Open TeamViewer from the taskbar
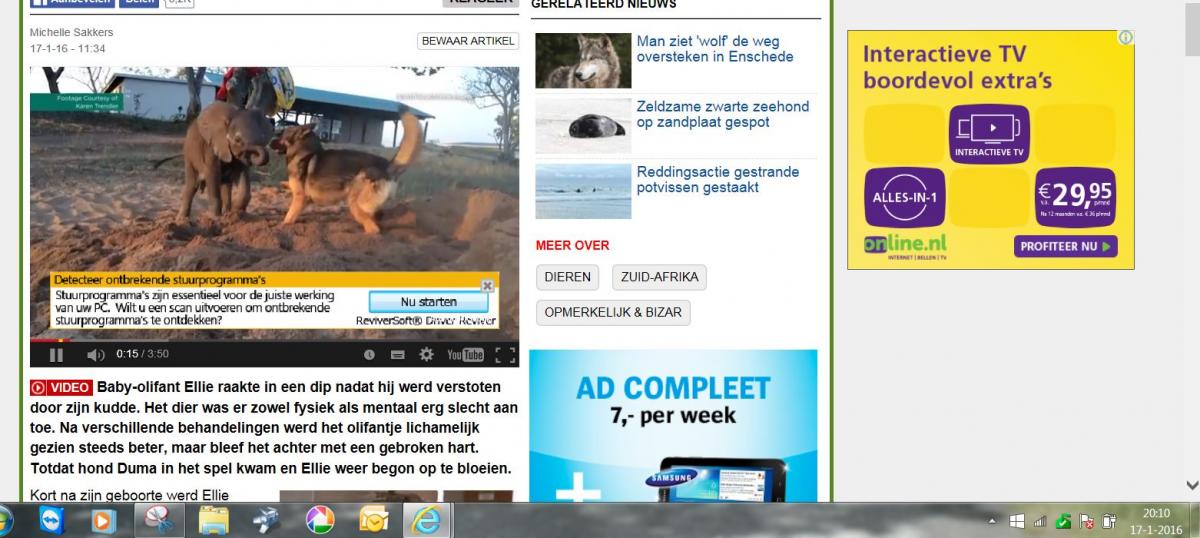 click(50, 520)
